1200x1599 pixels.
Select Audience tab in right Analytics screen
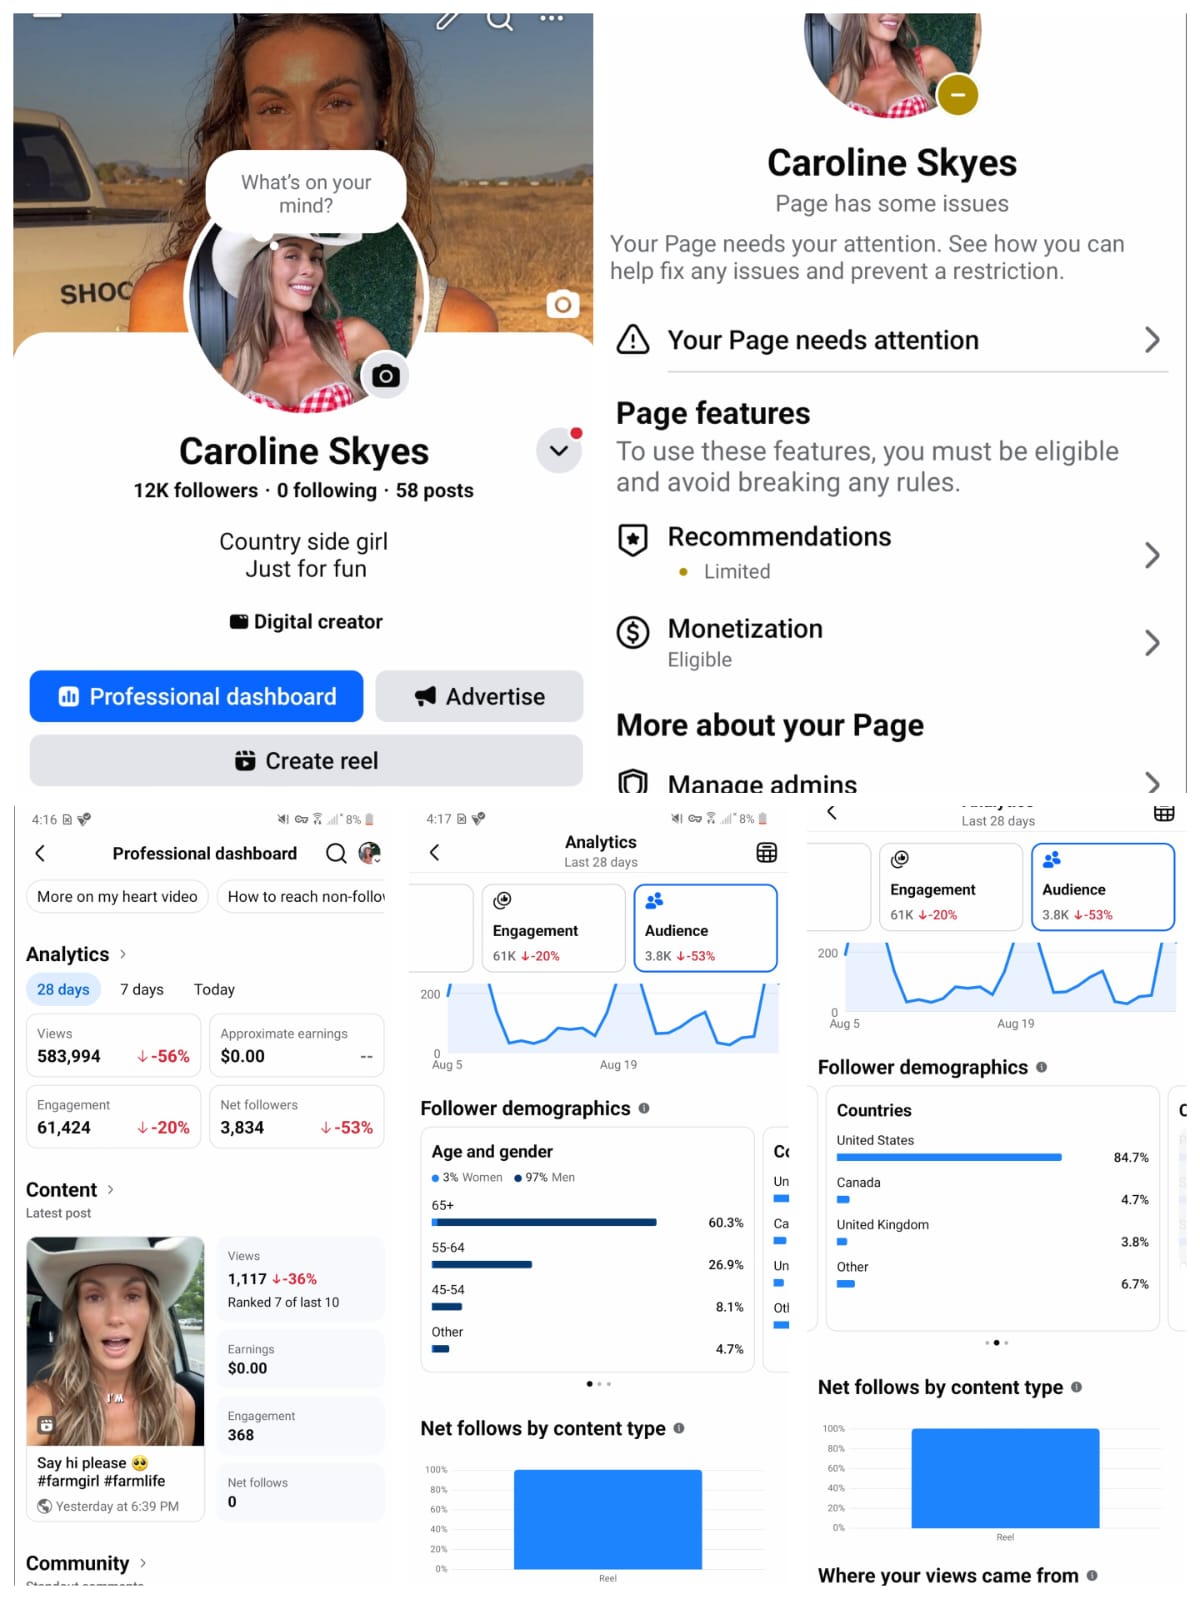[1103, 887]
